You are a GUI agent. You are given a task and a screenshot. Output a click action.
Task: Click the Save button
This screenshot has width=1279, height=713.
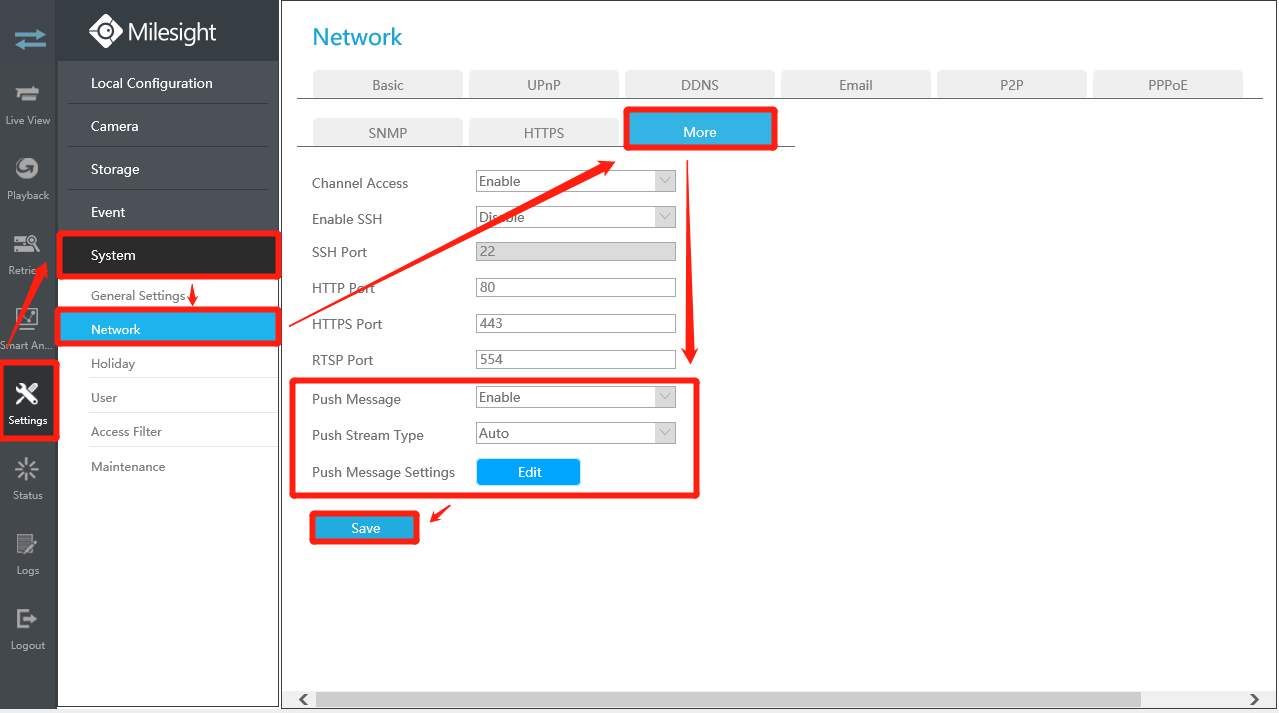point(365,528)
